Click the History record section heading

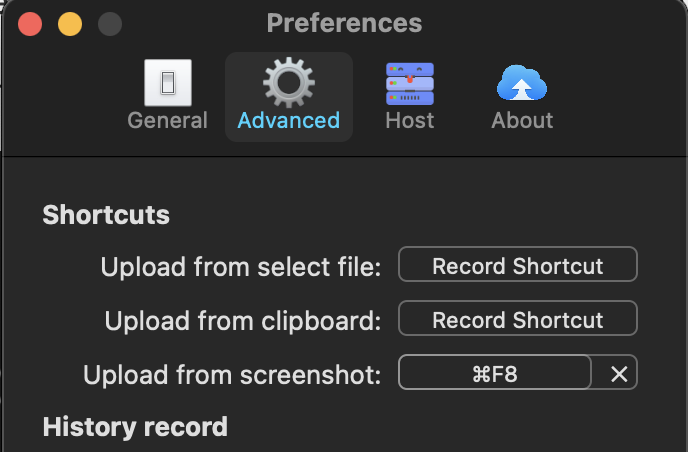click(x=135, y=428)
